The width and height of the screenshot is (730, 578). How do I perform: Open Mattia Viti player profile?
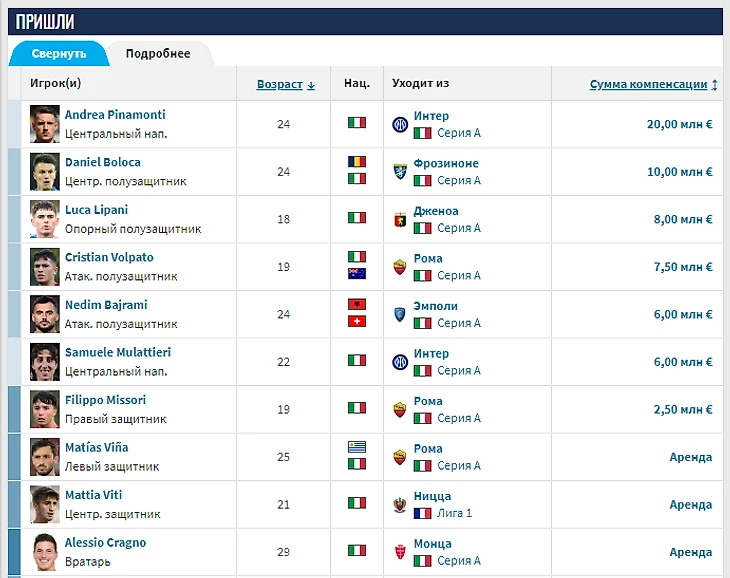click(x=93, y=495)
